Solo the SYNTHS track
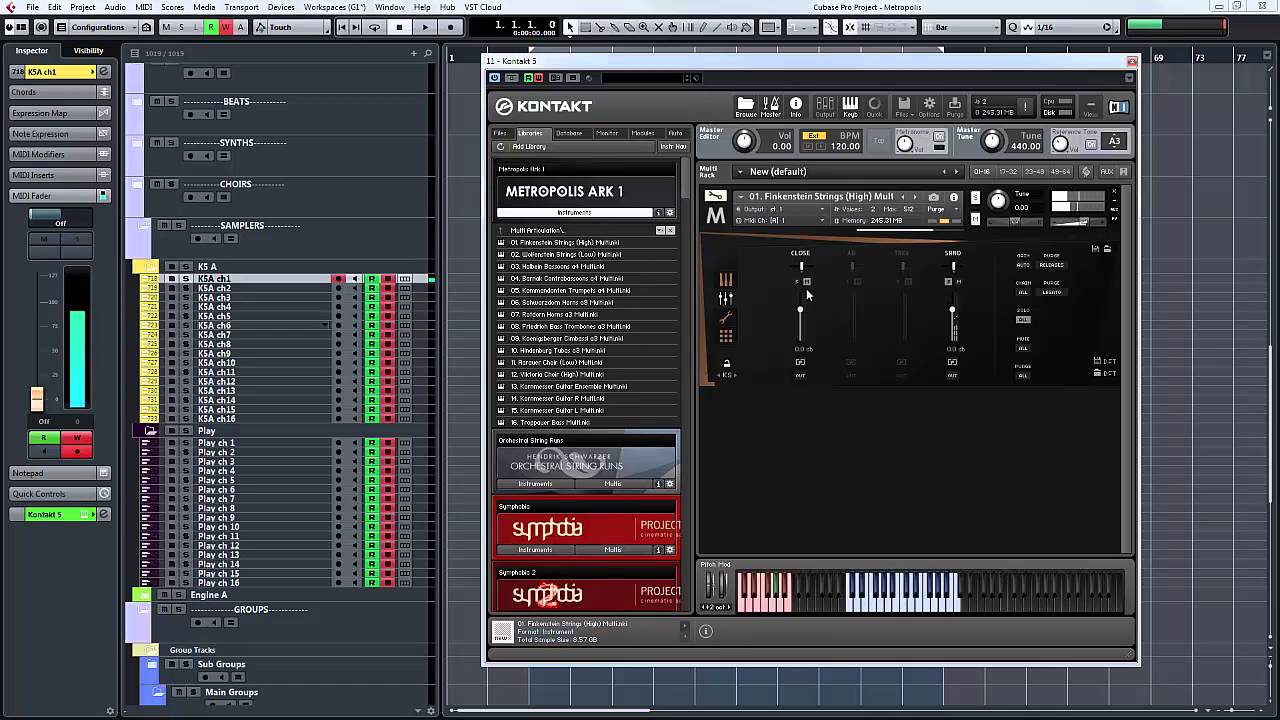Viewport: 1280px width, 720px height. click(x=171, y=142)
